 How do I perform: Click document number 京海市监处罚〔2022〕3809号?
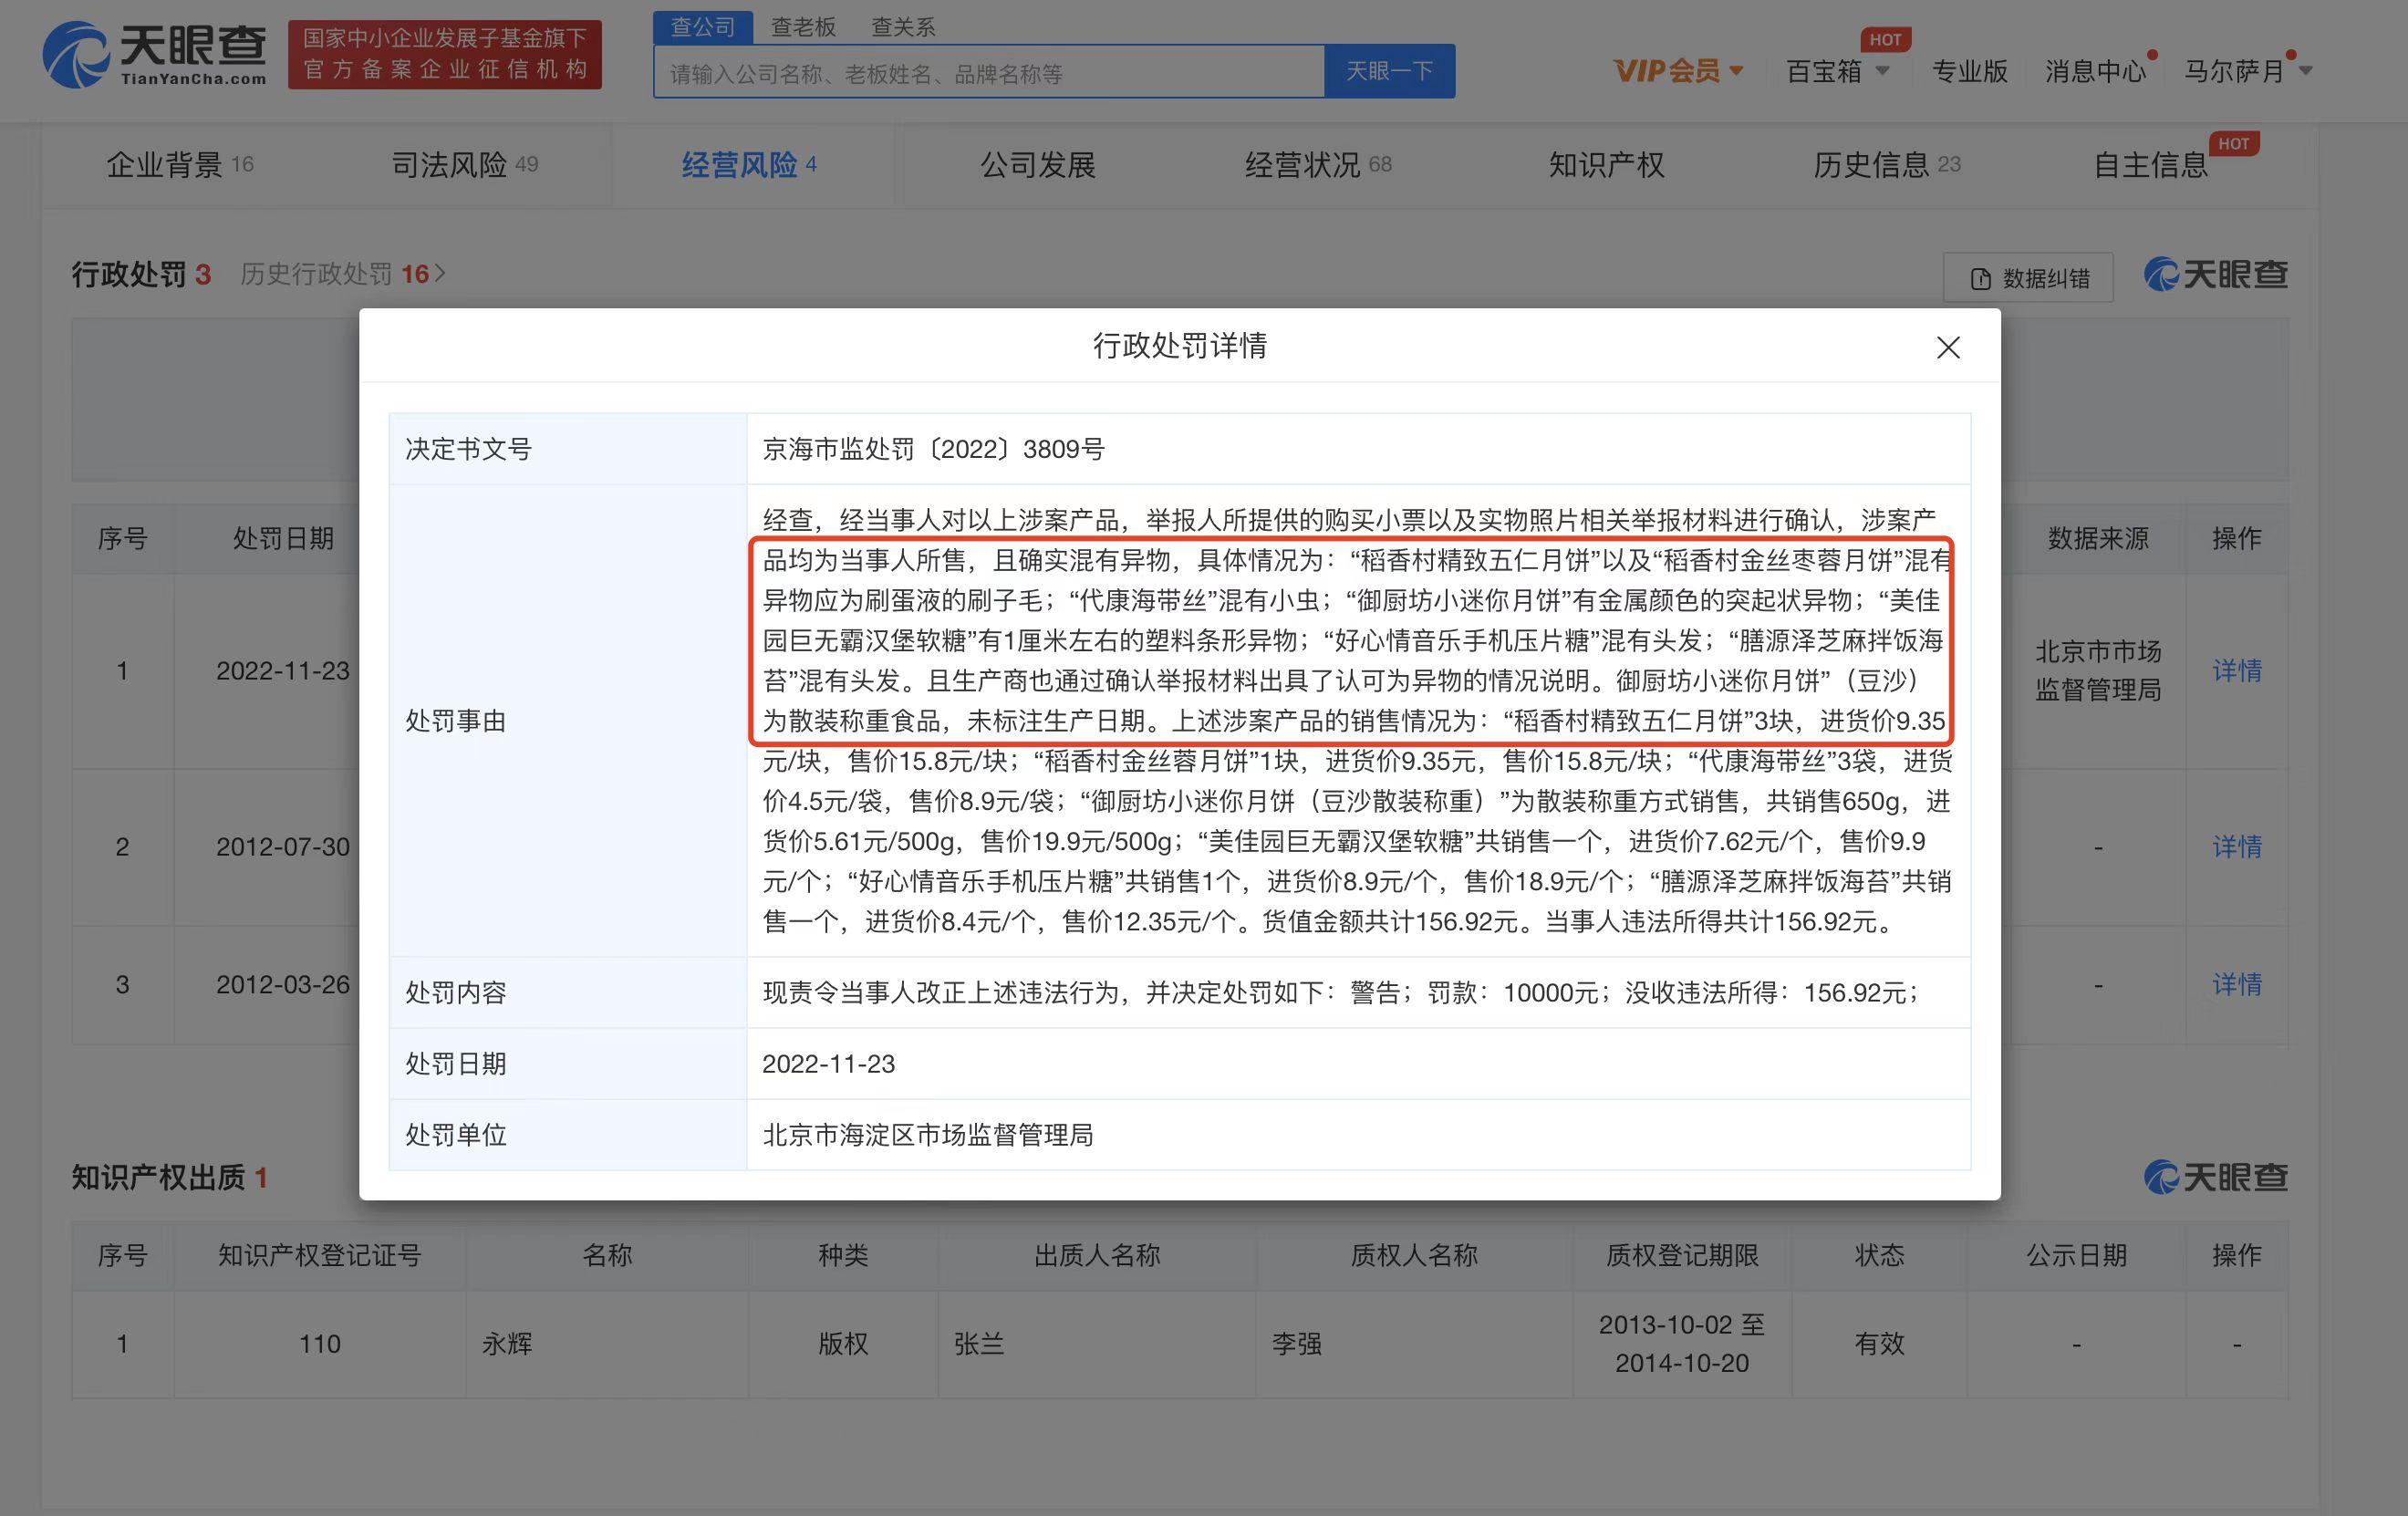pos(933,449)
